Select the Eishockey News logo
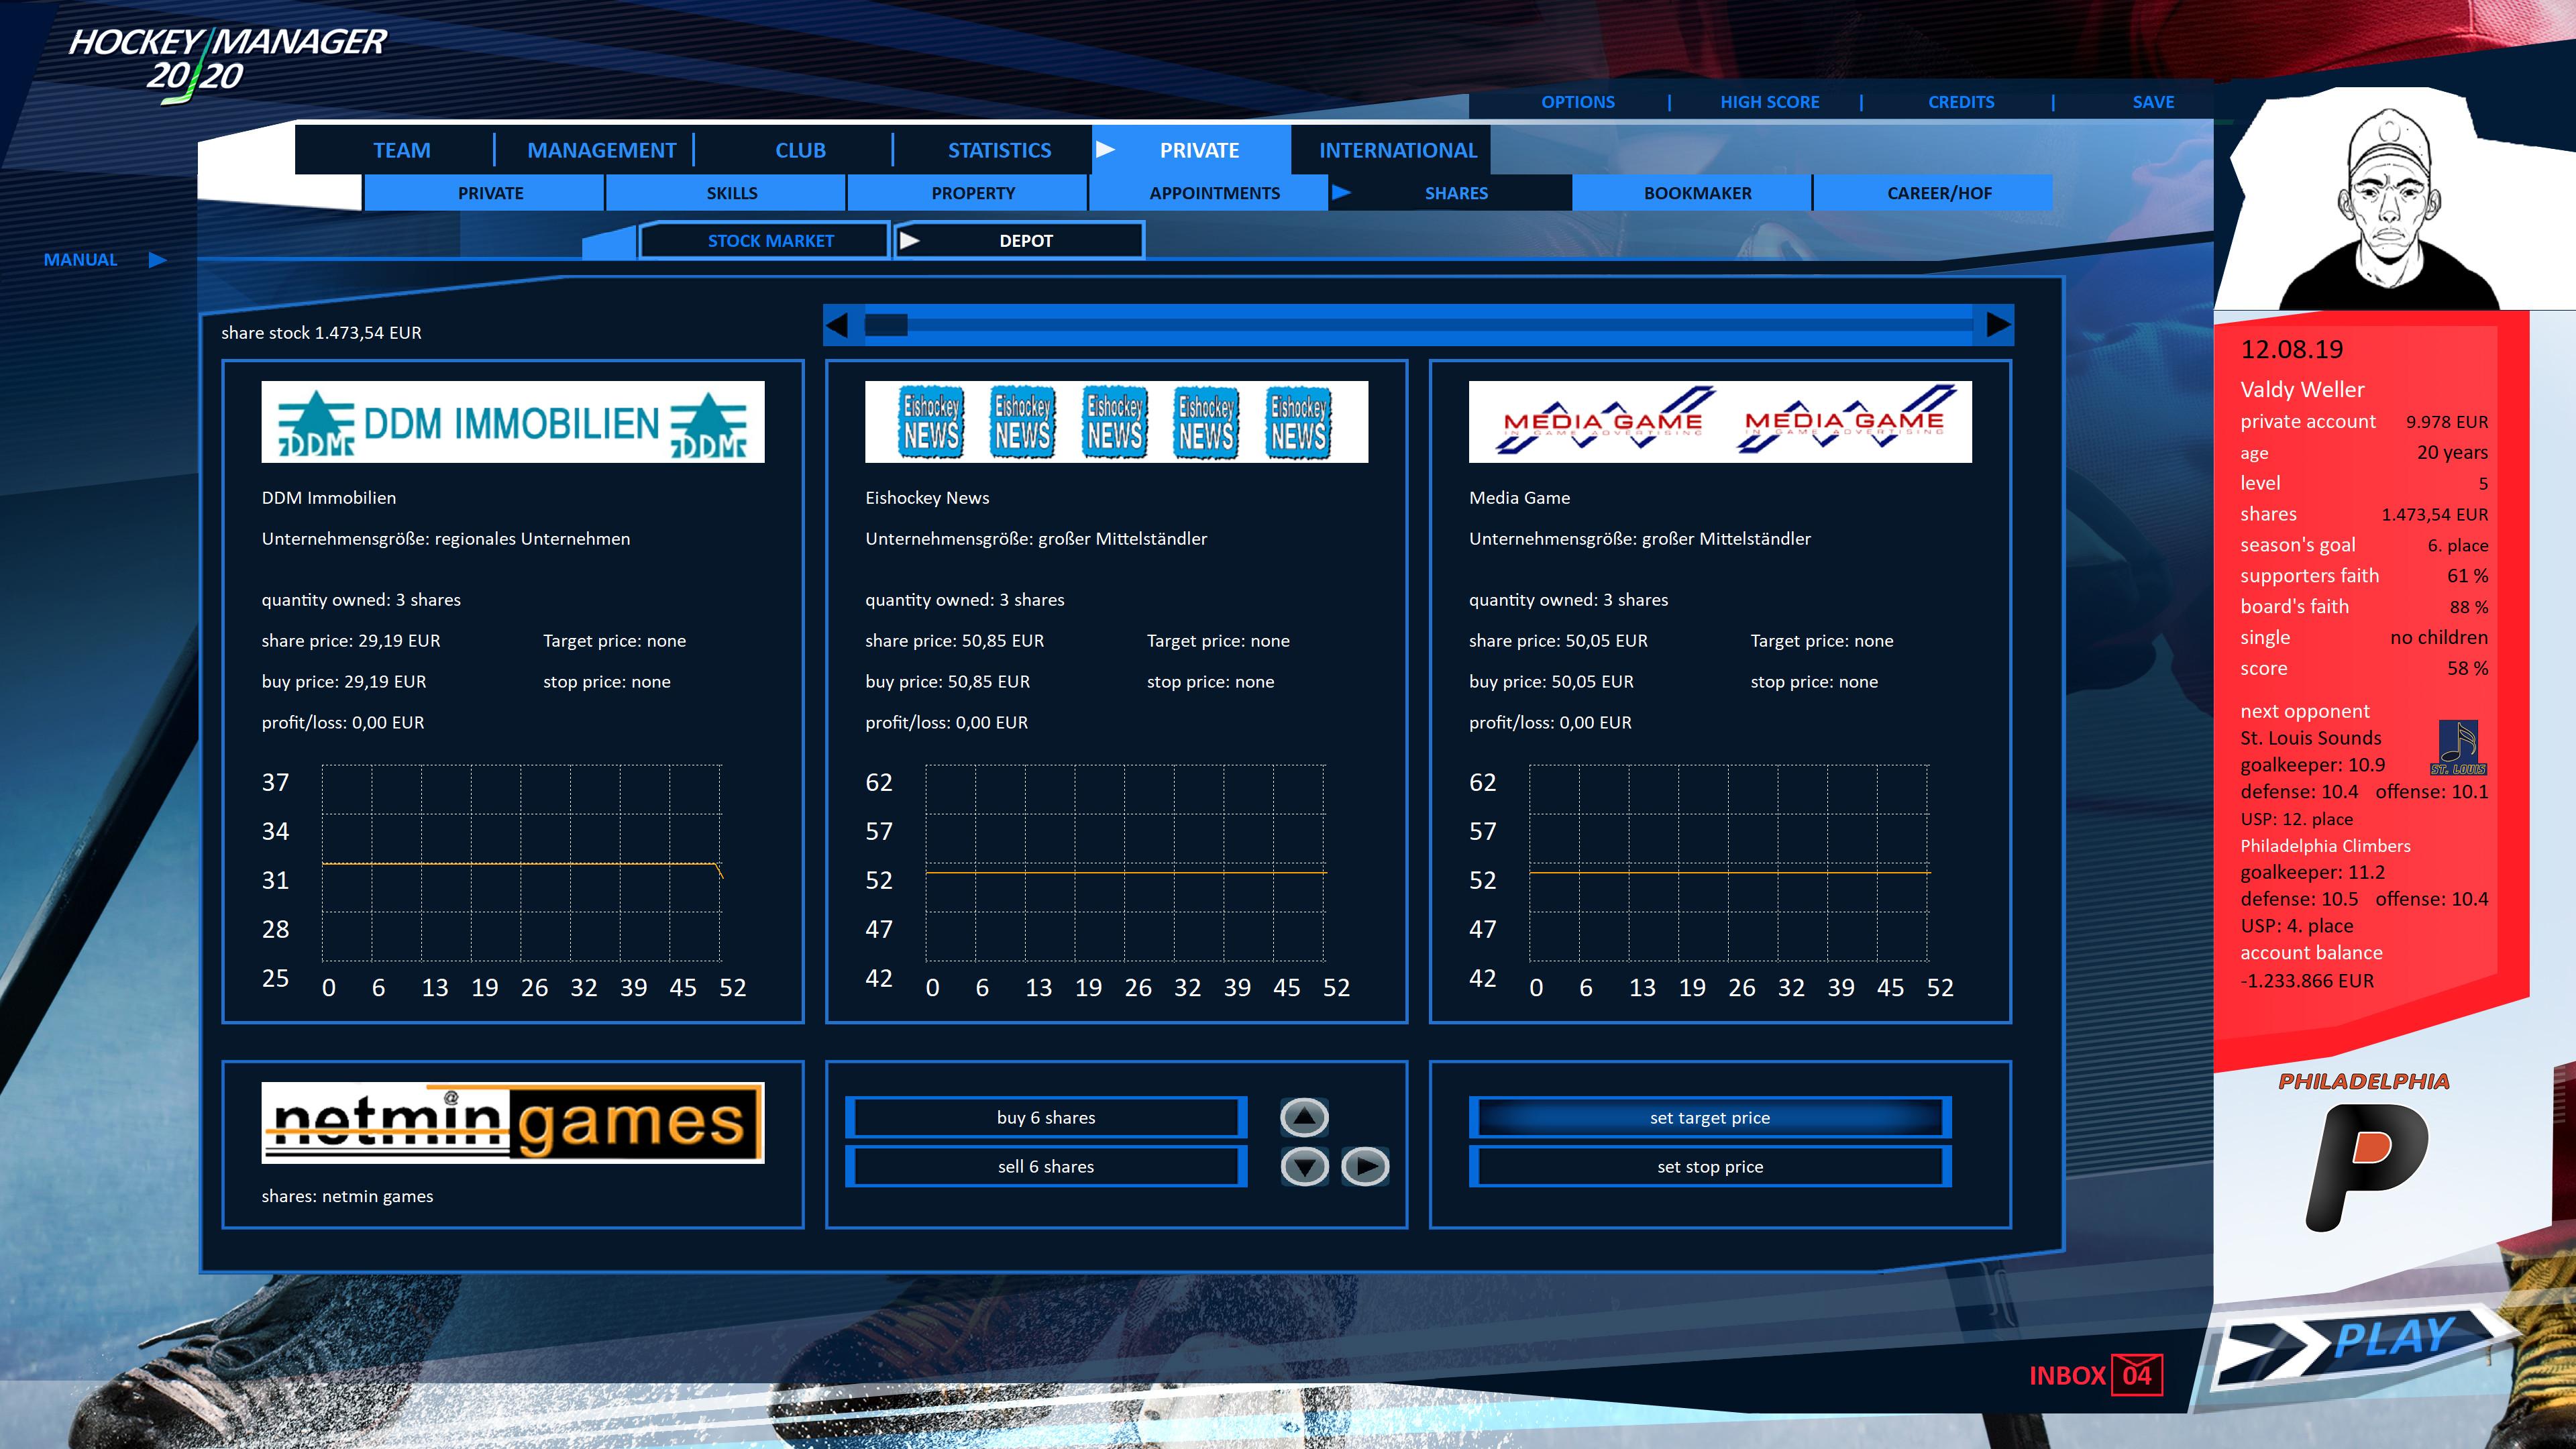Screen dimensions: 2576x1449 coord(1116,421)
